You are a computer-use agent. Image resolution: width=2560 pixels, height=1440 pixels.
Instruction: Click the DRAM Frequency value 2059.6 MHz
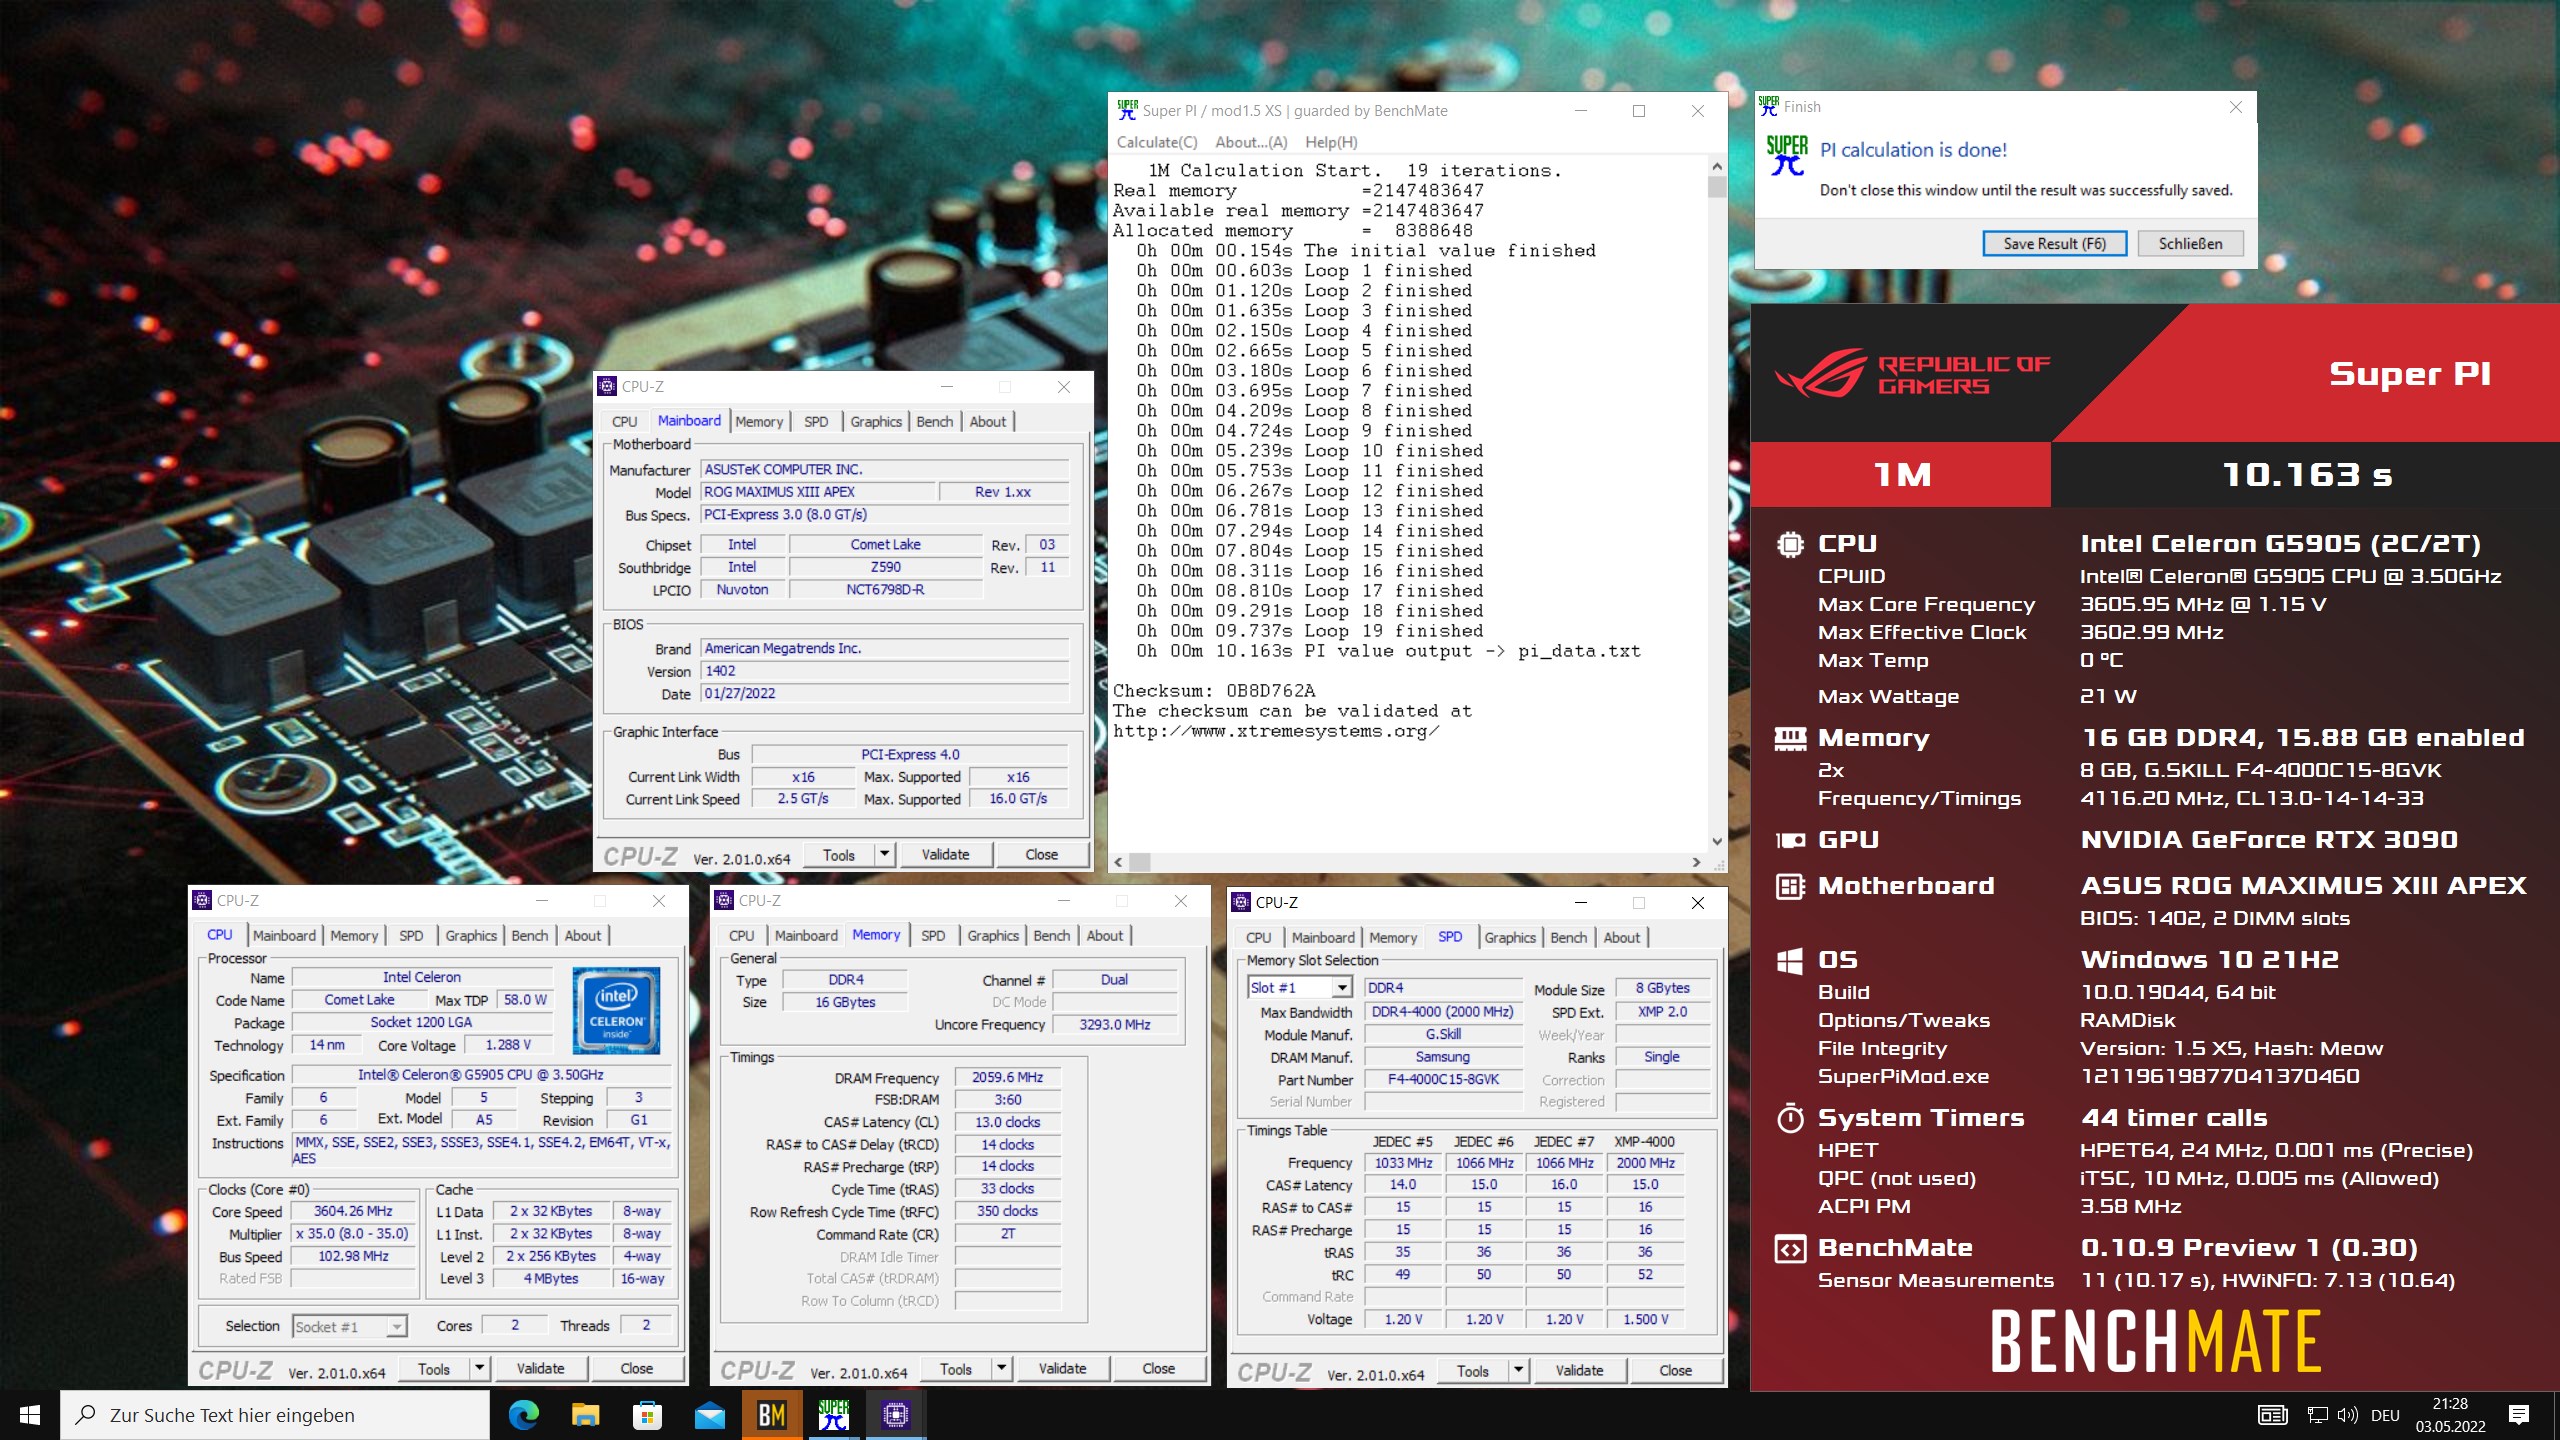click(x=1007, y=1077)
